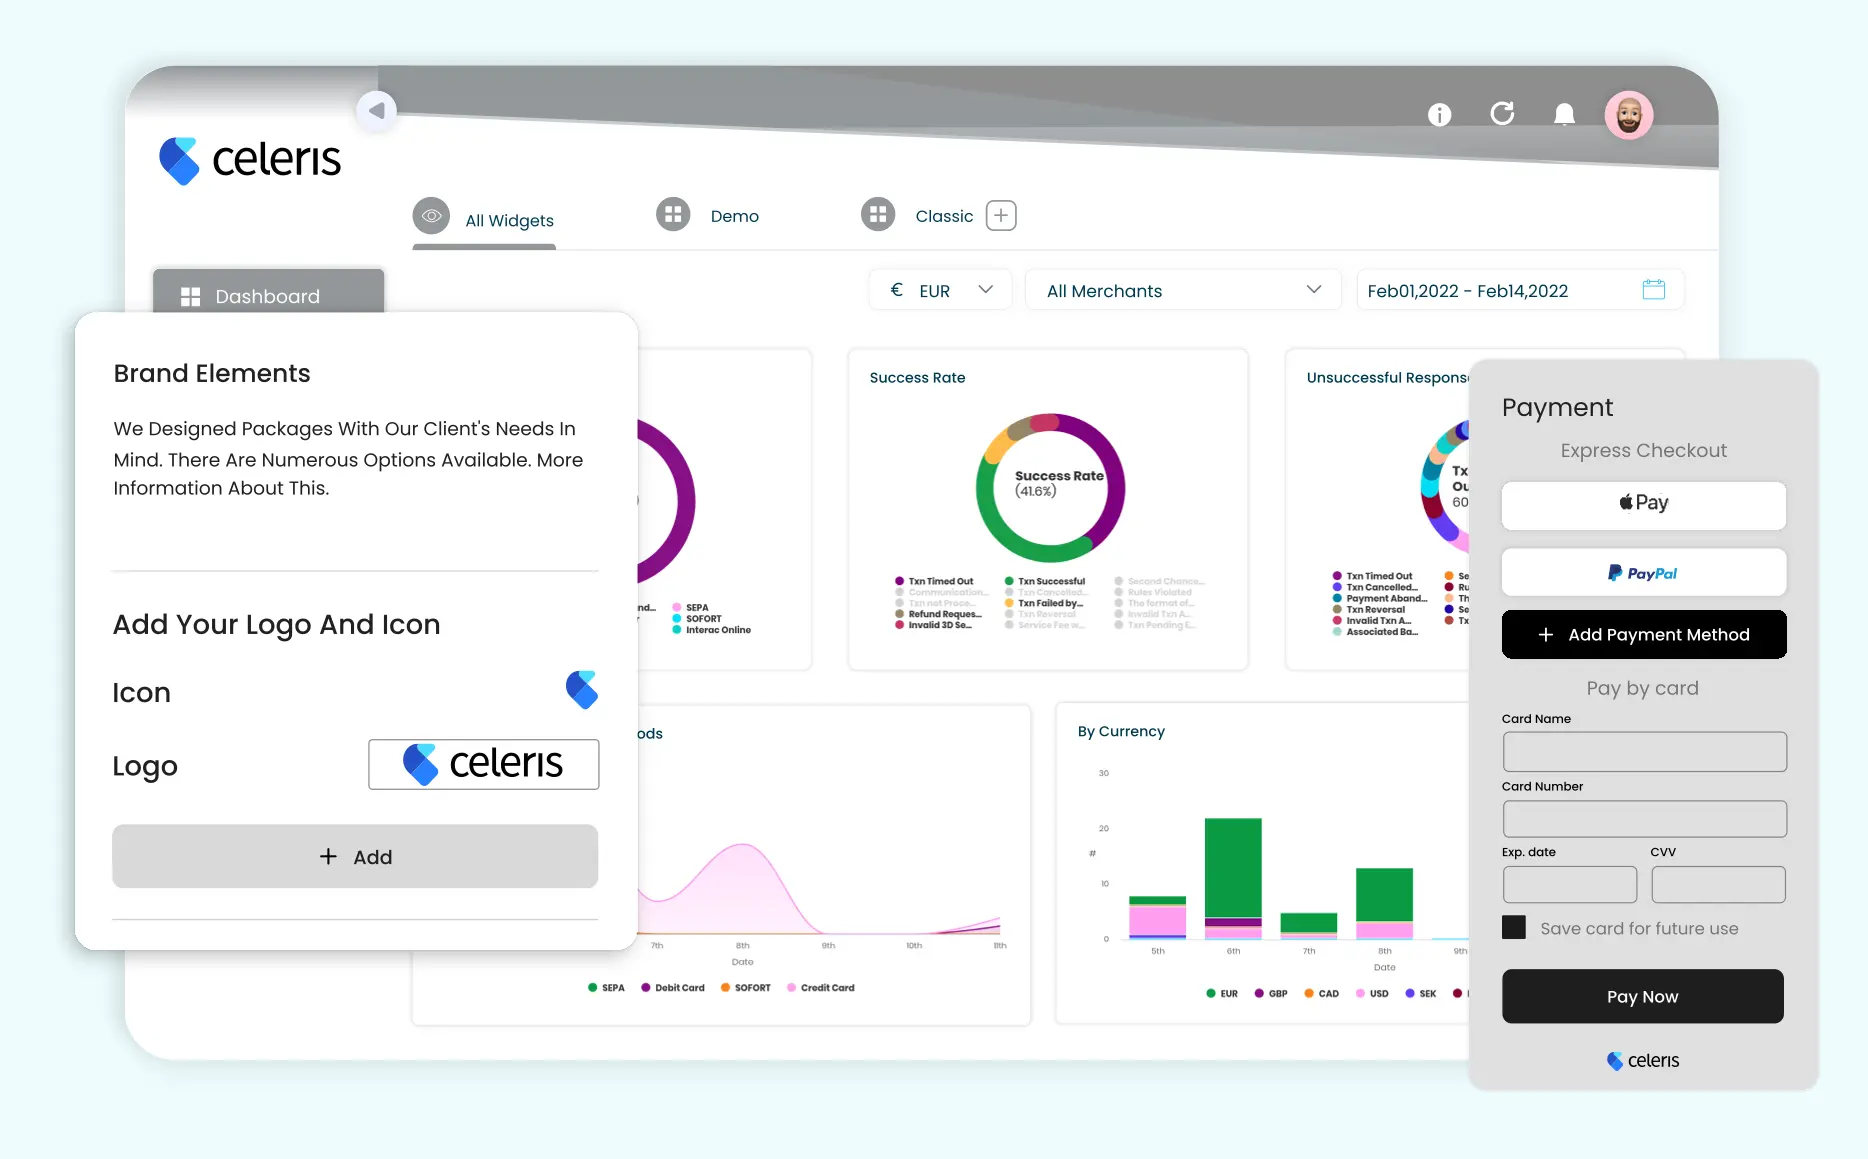
Task: Click Add Payment Method button
Action: point(1643,635)
